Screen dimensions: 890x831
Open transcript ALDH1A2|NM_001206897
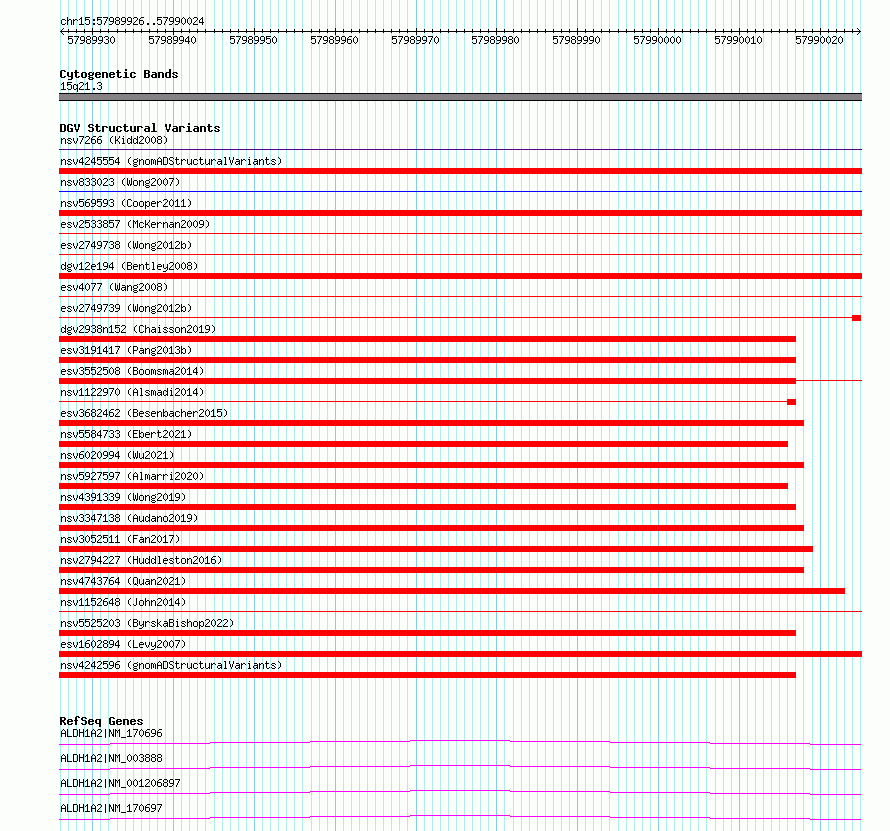120,783
